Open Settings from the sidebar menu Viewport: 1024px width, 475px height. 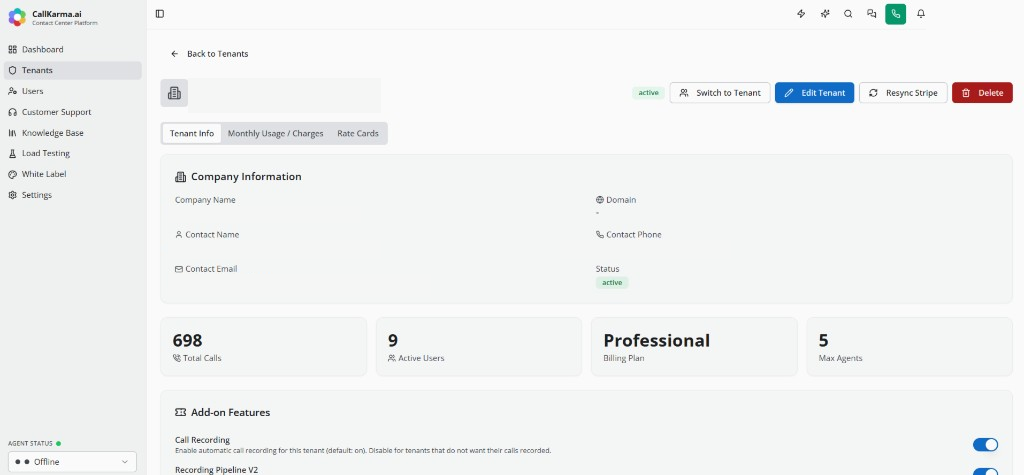click(72, 195)
